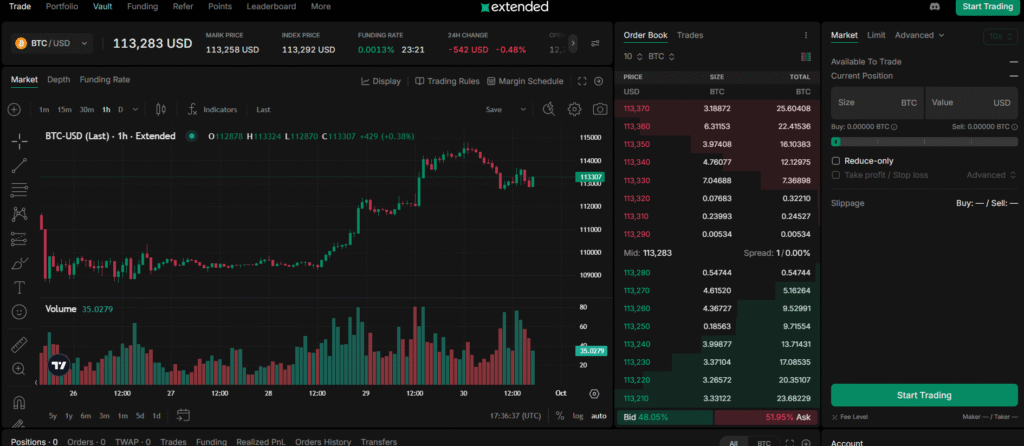
Task: Open the order book options menu
Action: point(806,35)
